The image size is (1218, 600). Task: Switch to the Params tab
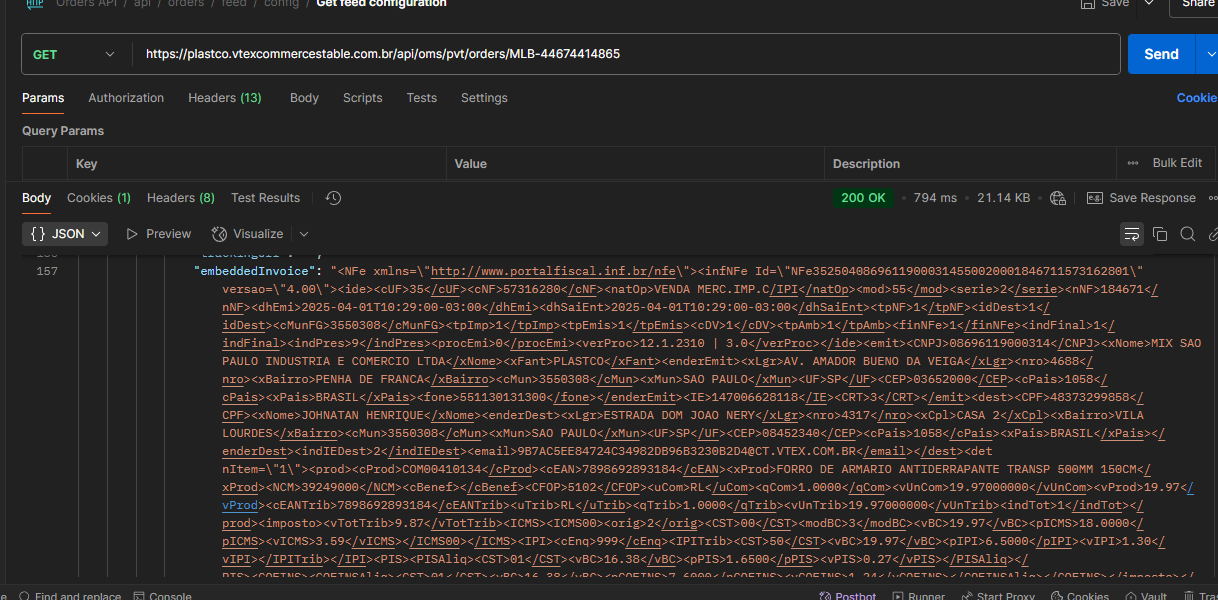[43, 98]
